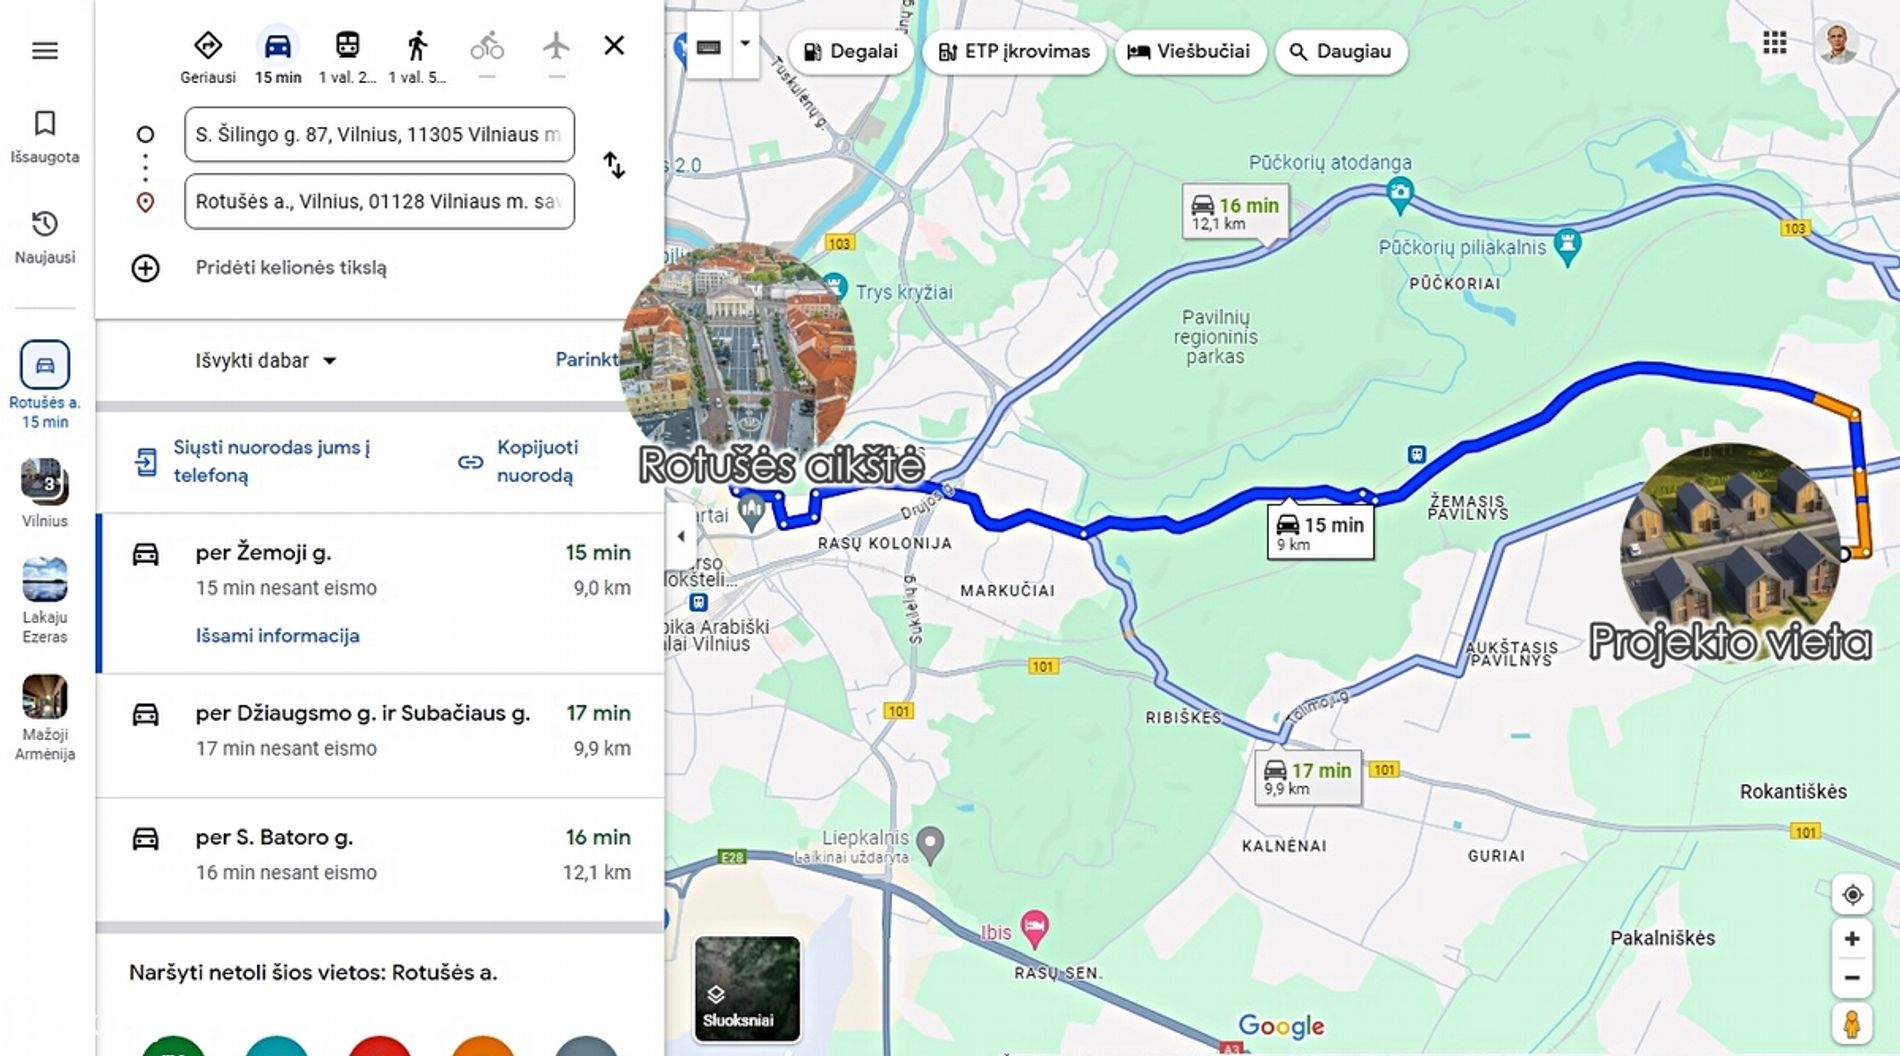Select the walking travel mode icon

[x=417, y=45]
